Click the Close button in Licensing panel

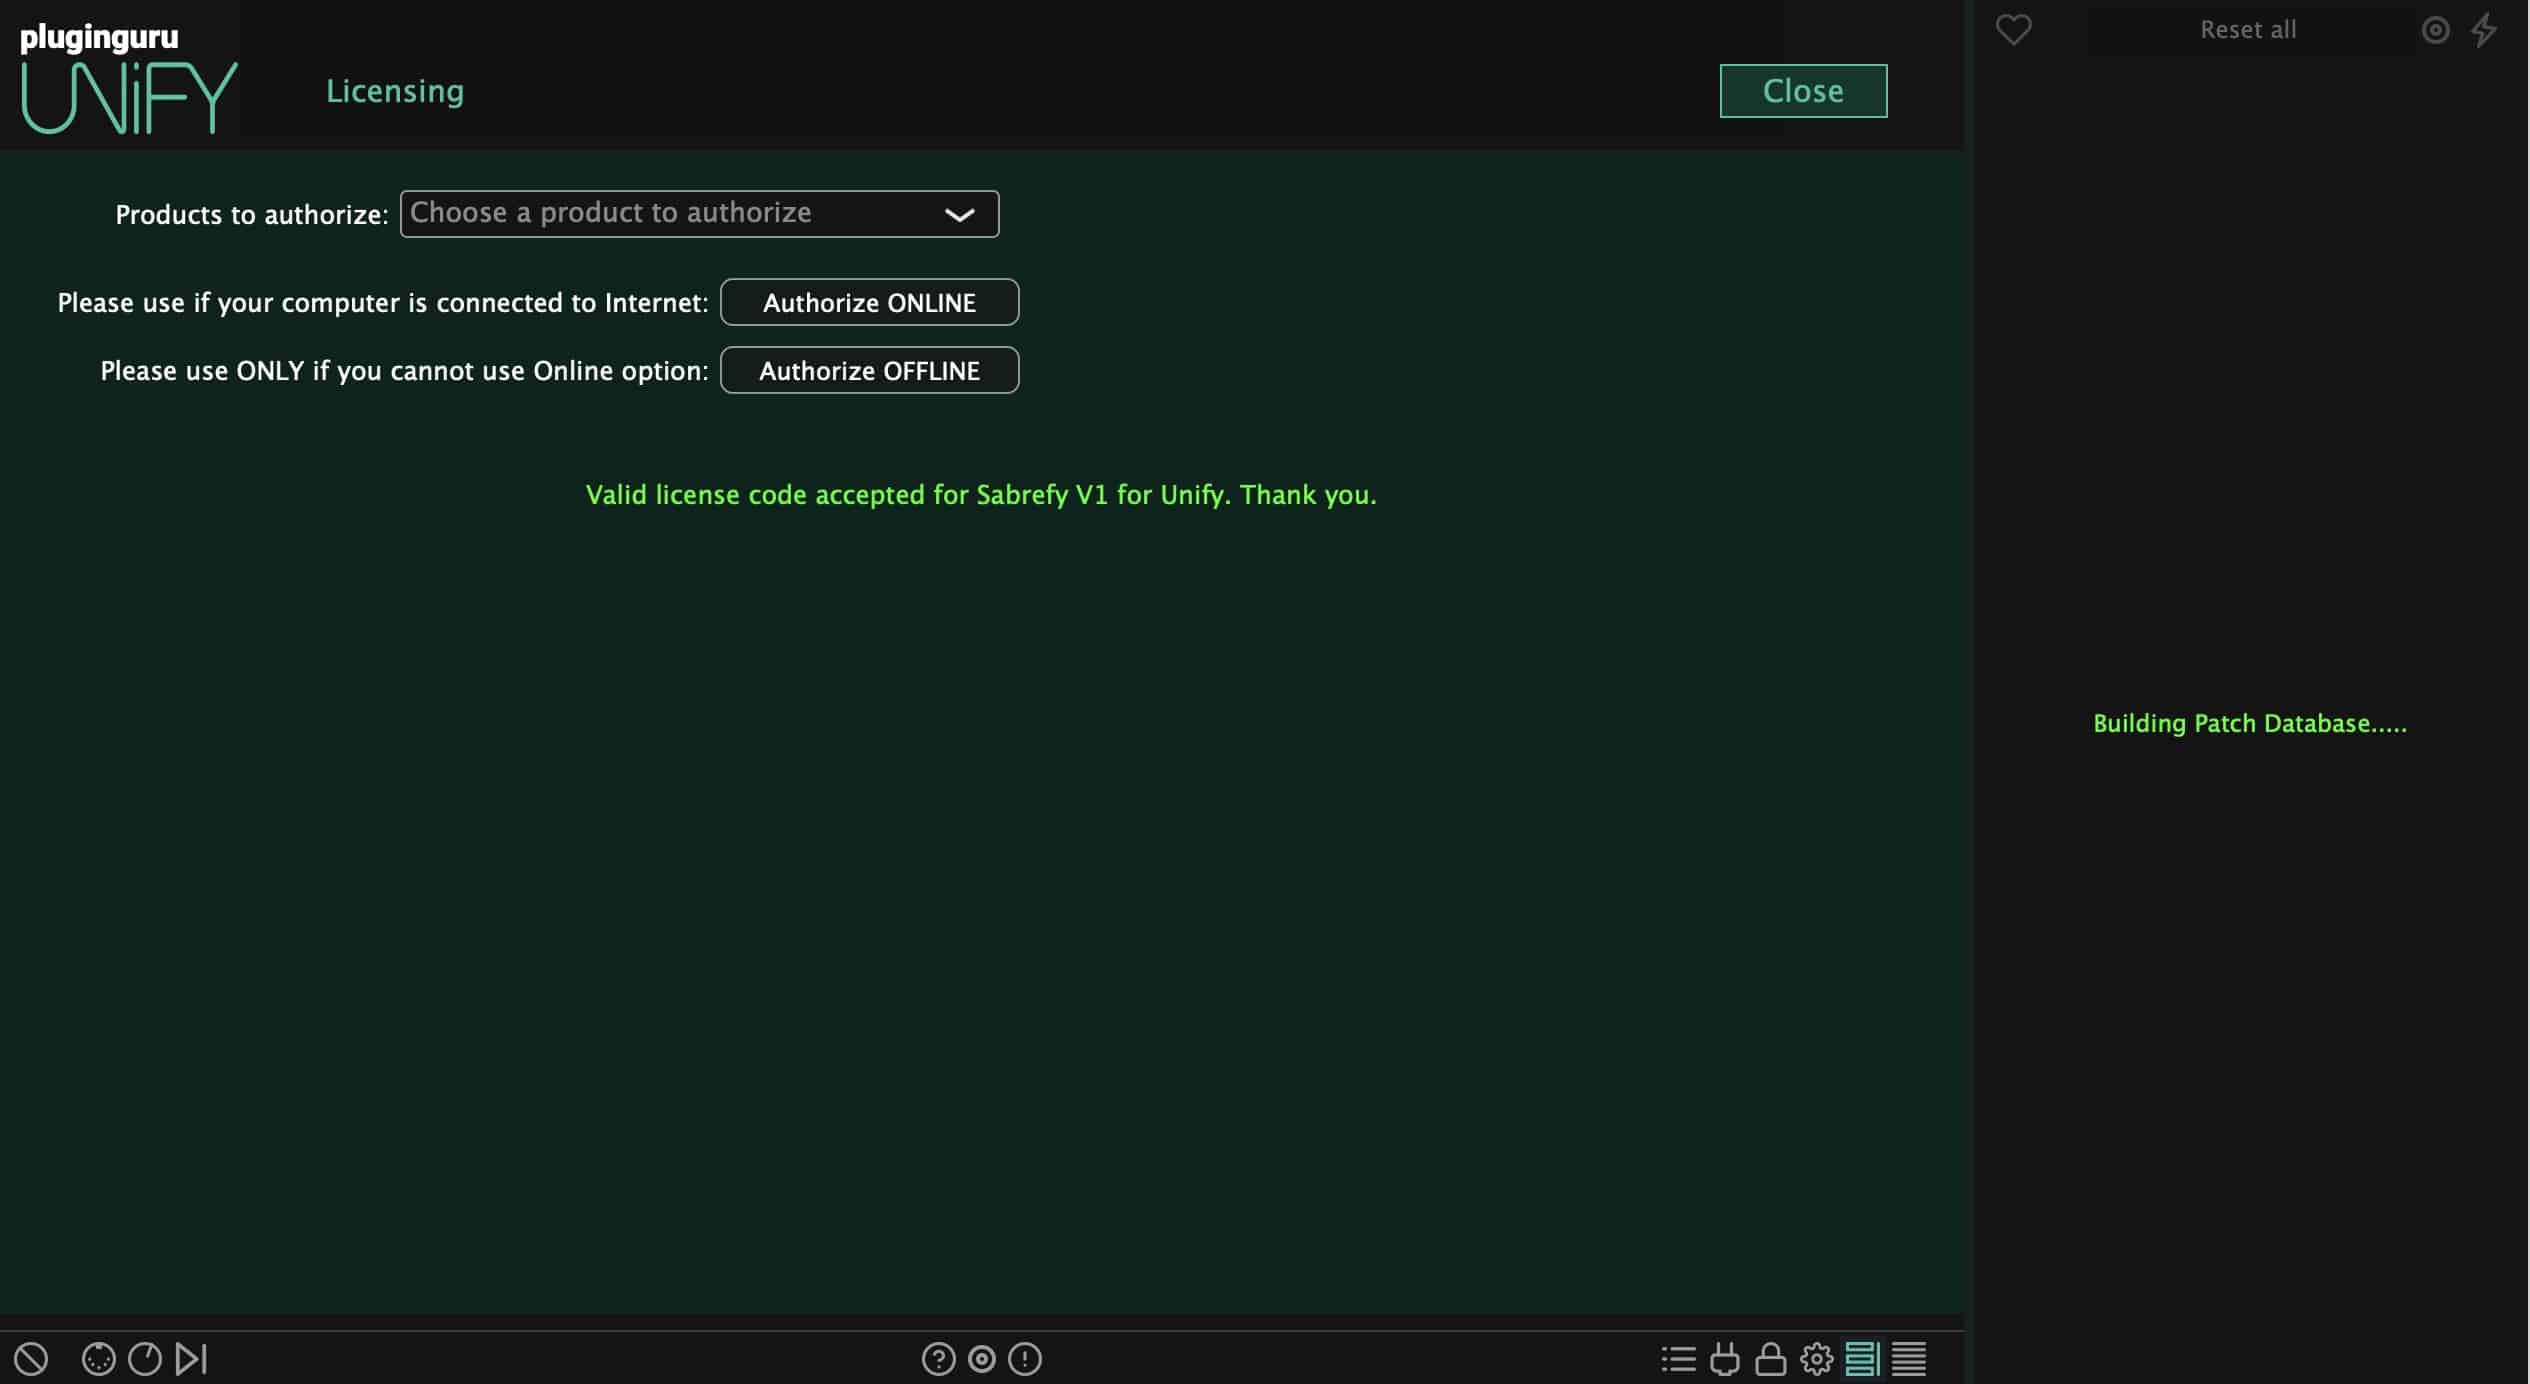1803,90
